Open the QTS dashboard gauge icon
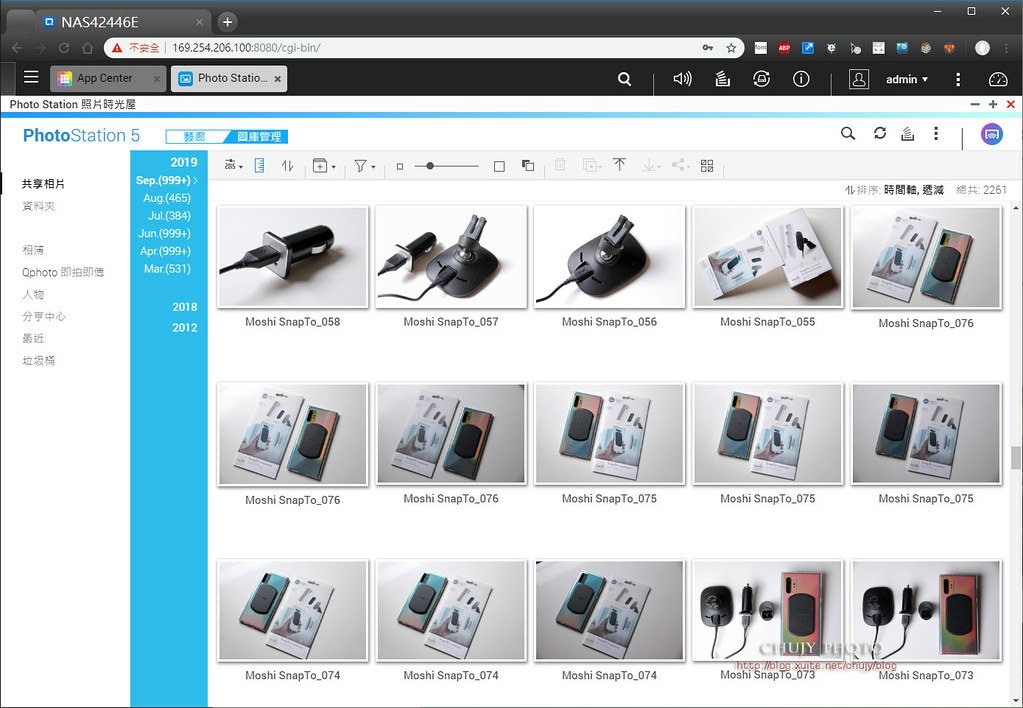1023x708 pixels. pyautogui.click(x=998, y=79)
